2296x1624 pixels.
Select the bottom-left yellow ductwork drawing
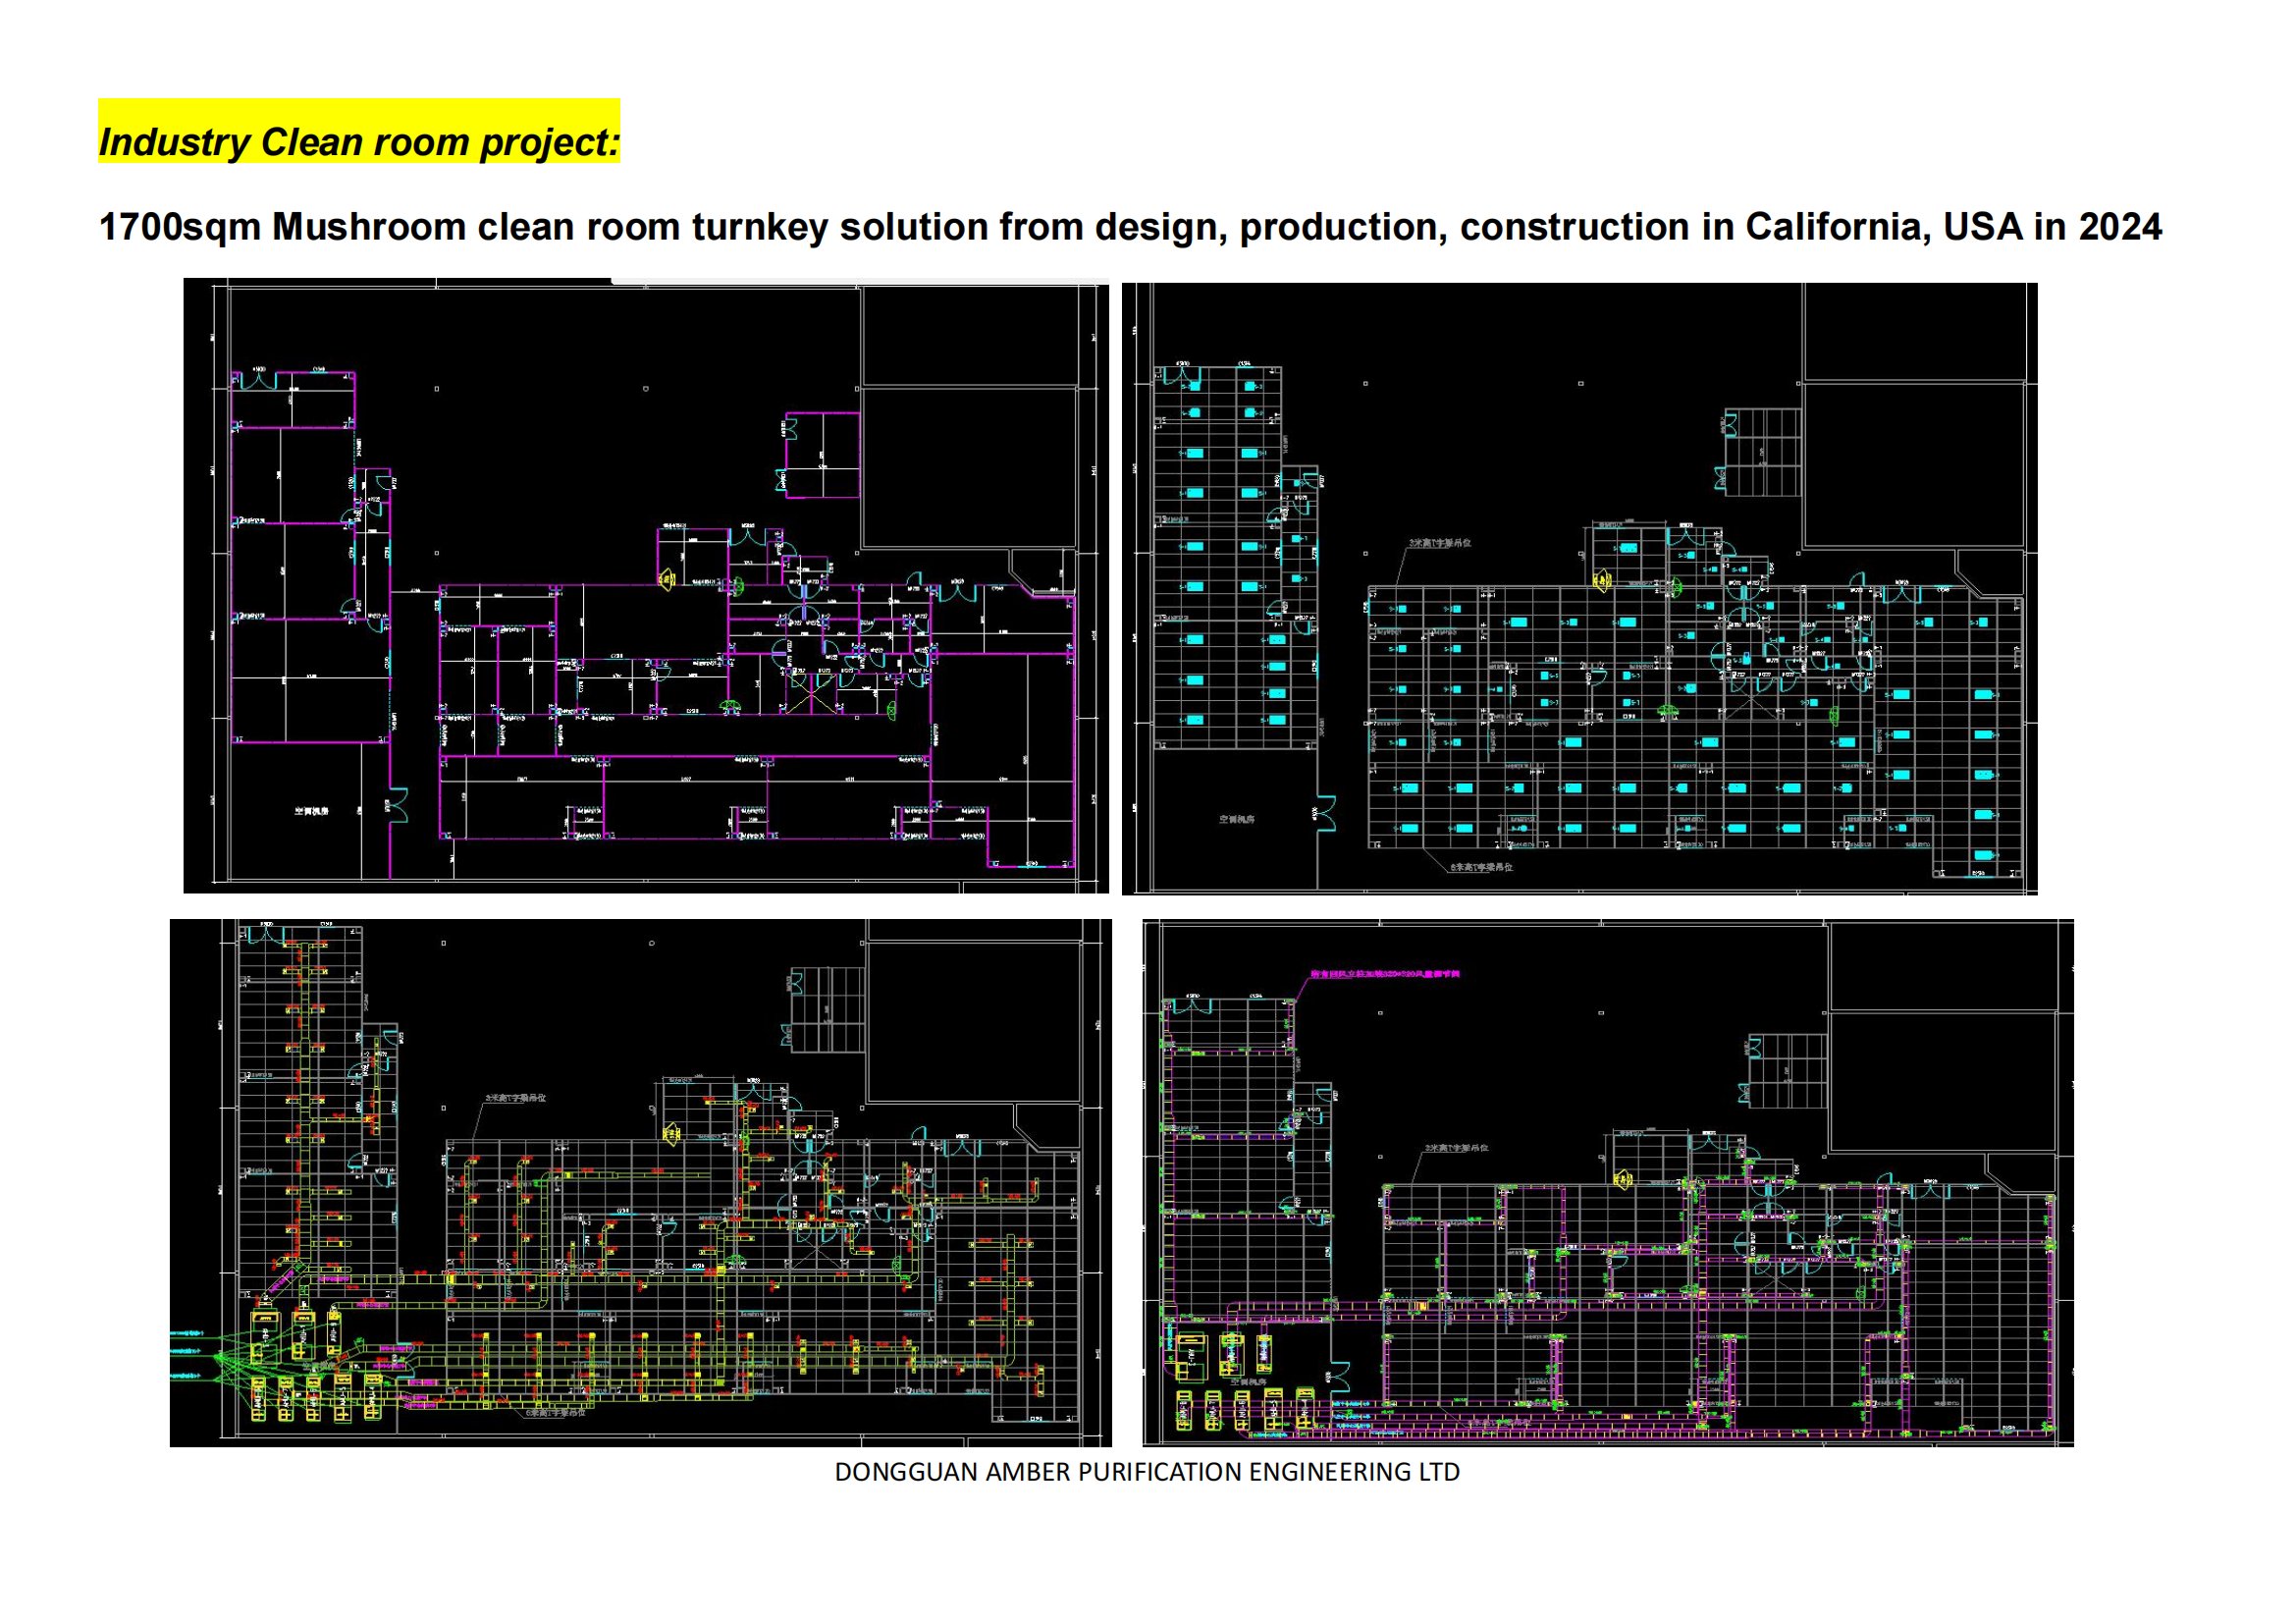(x=640, y=1182)
